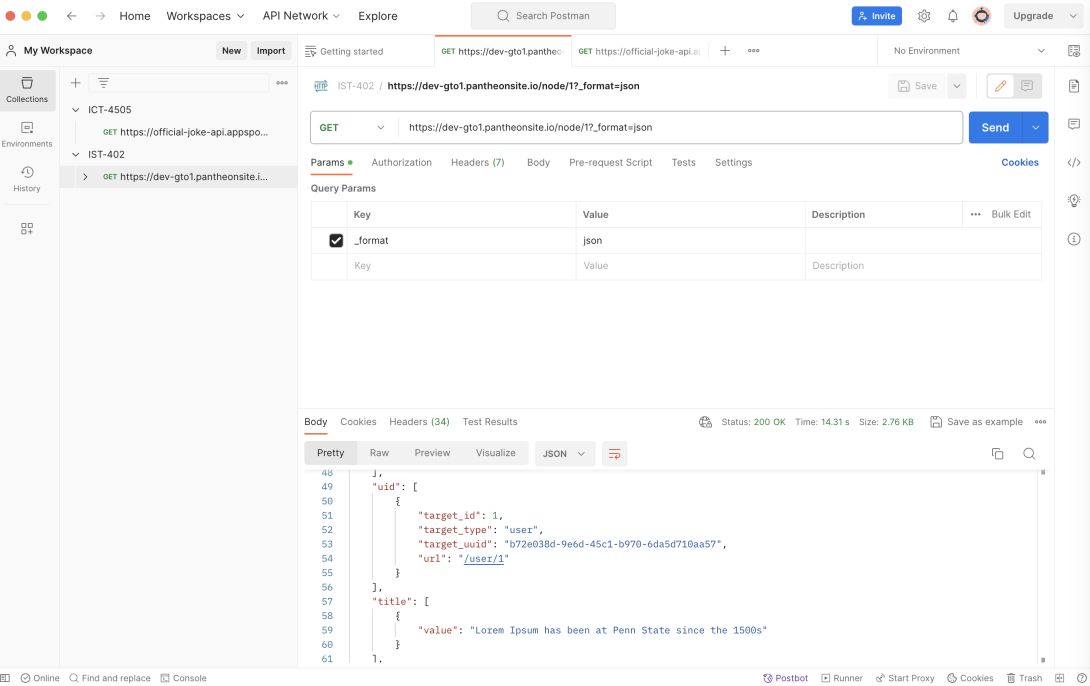
Task: Open the Collections sidebar panel
Action: pyautogui.click(x=27, y=90)
